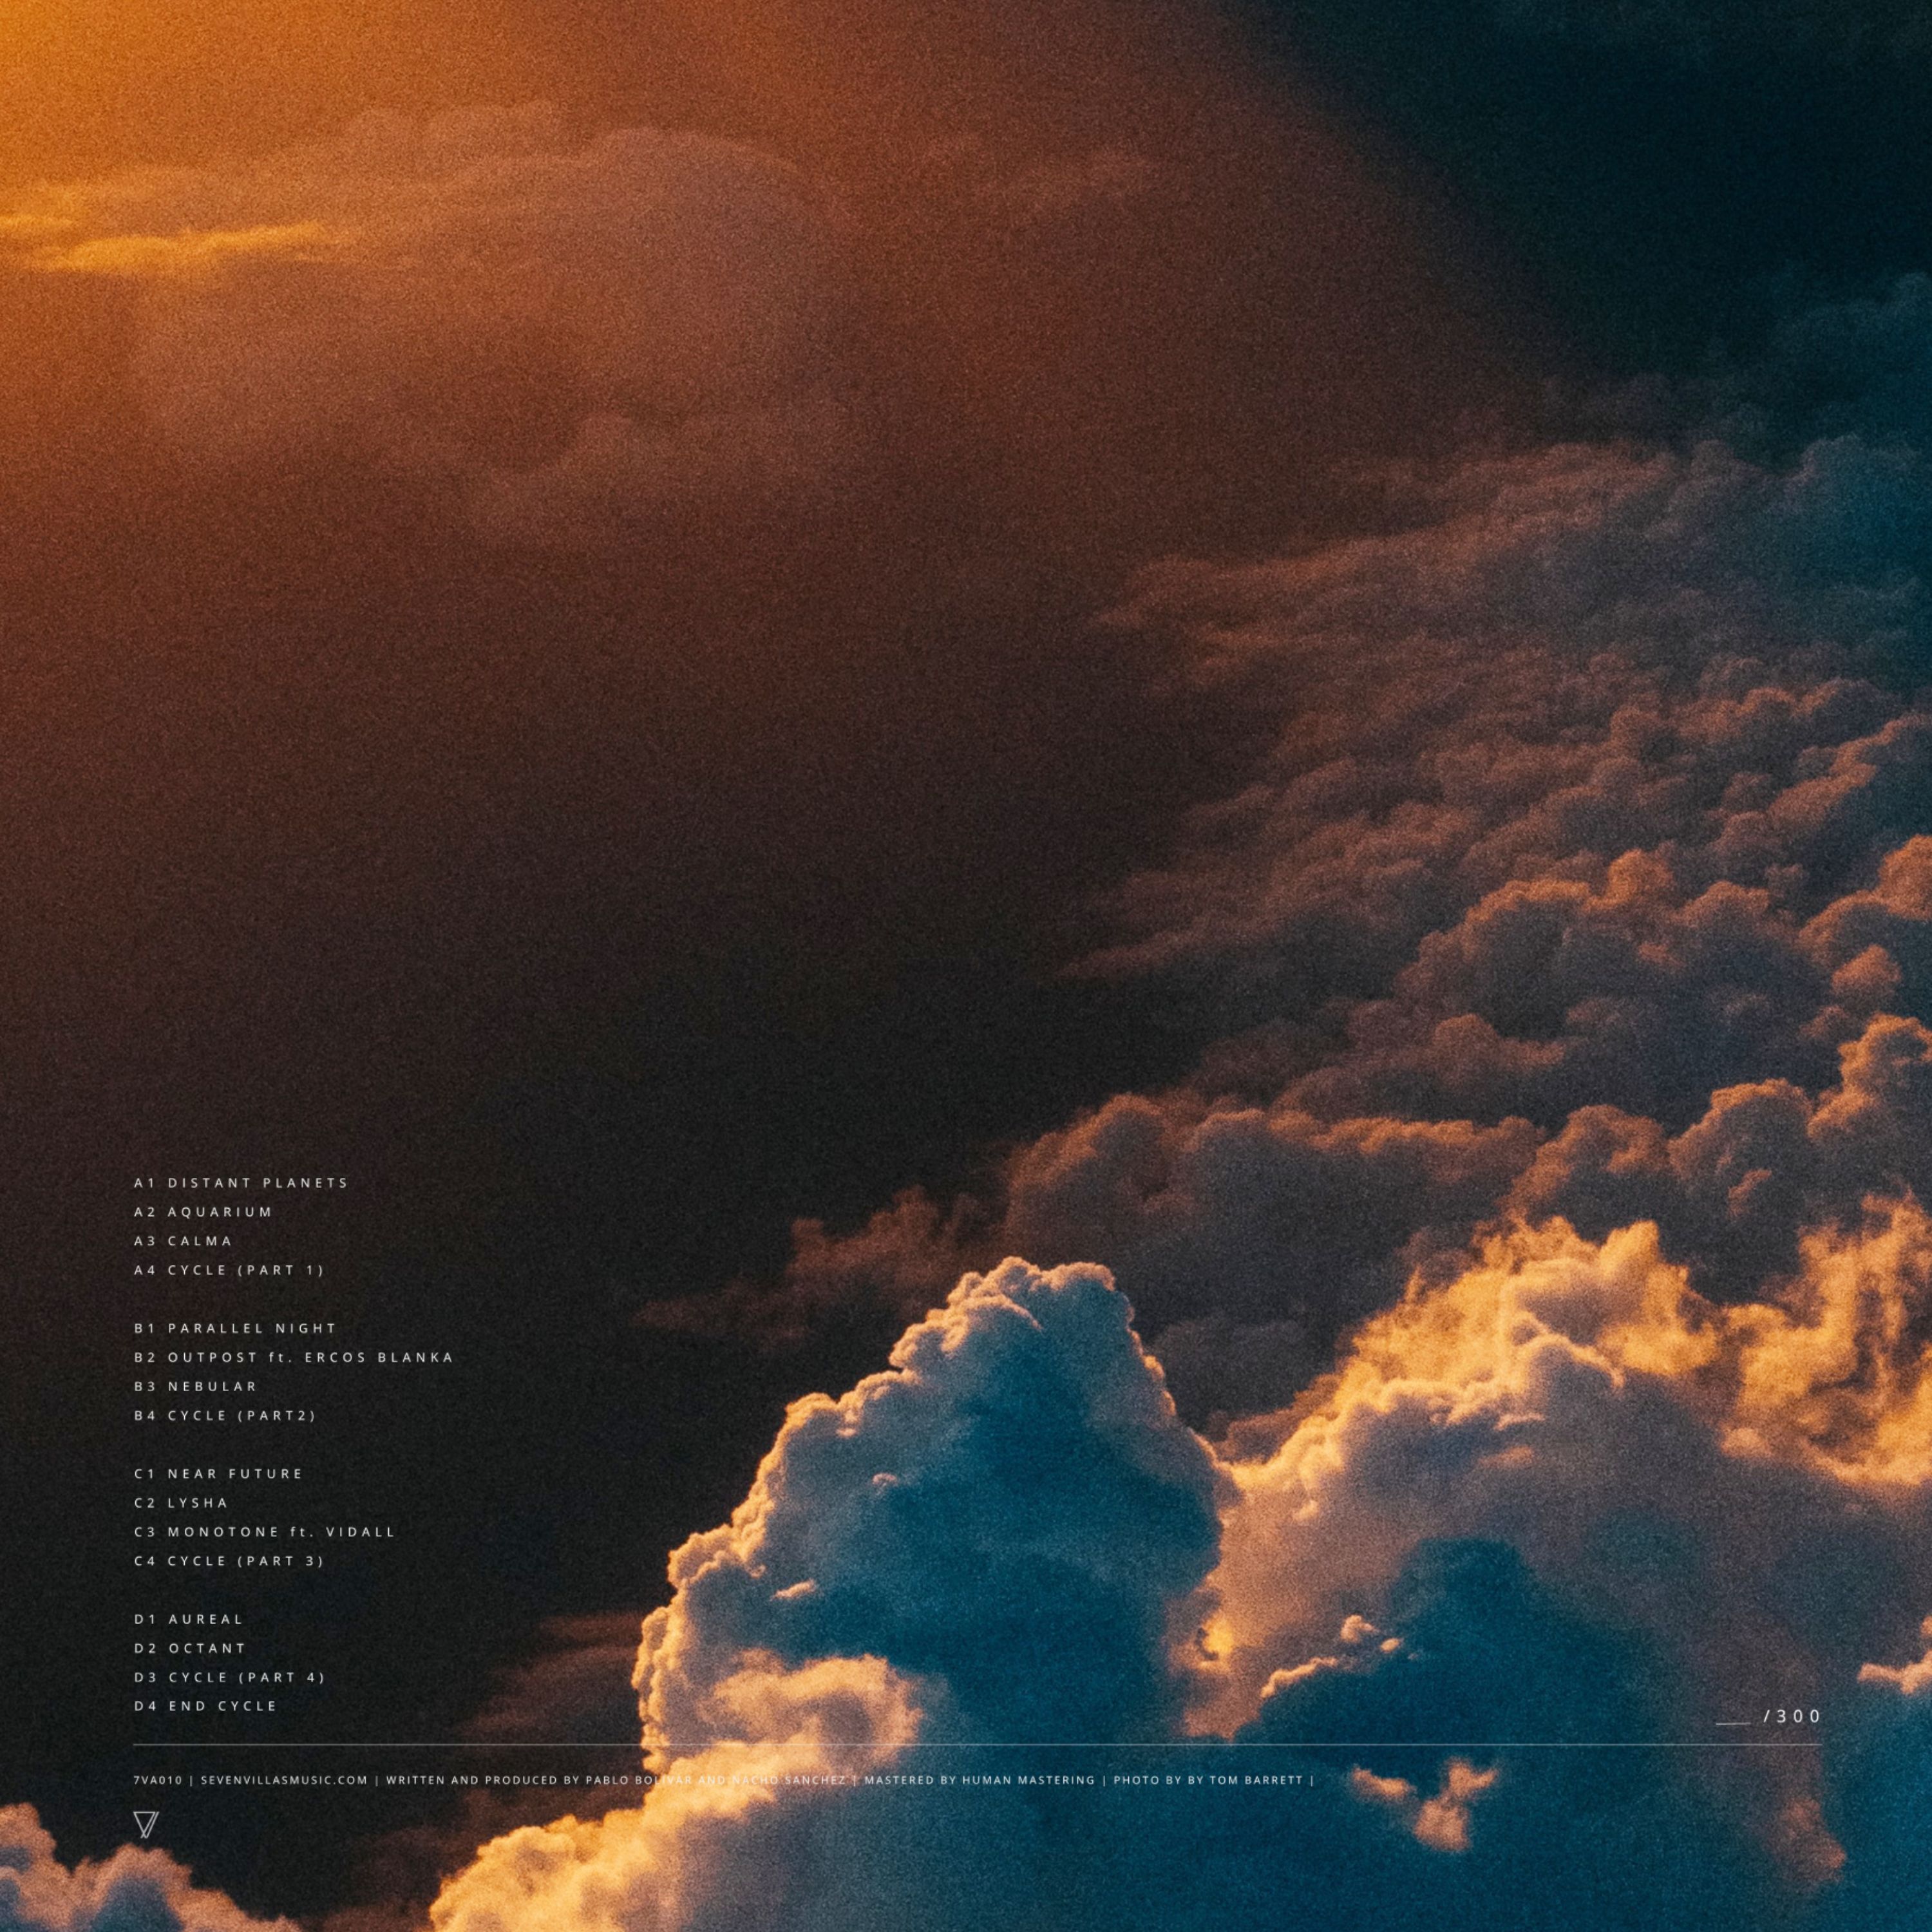This screenshot has height=1932, width=1932.
Task: Select C3 MONOTONE ft. VIDALL
Action: (265, 1531)
